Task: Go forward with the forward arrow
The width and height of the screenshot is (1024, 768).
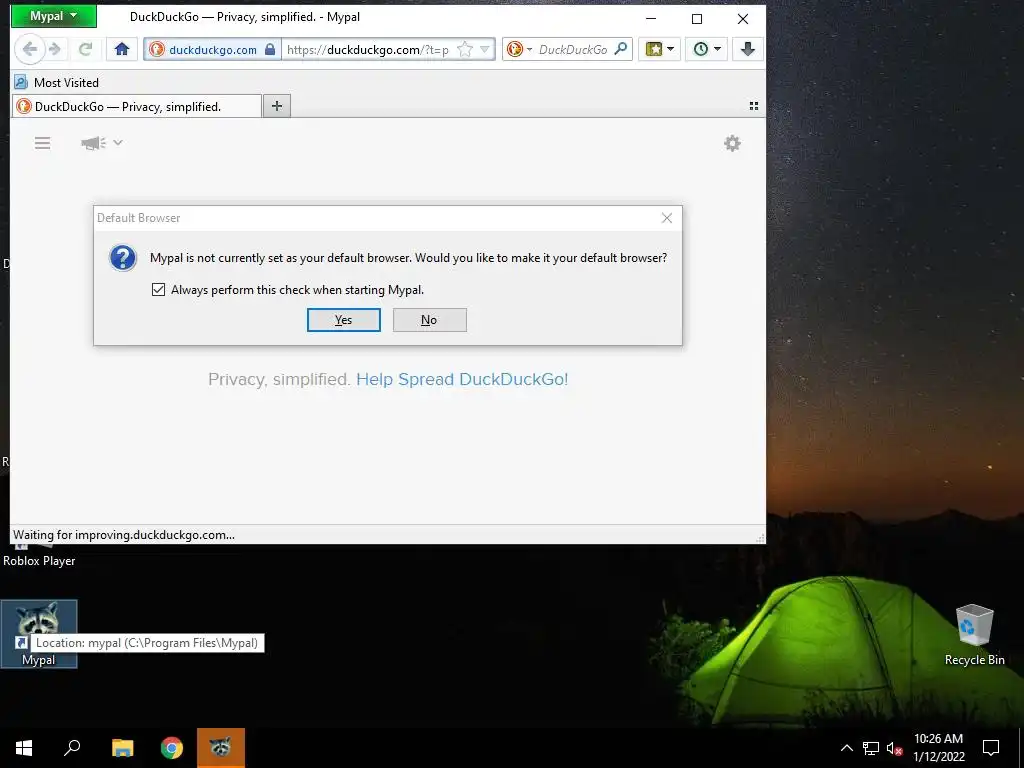Action: [x=56, y=49]
